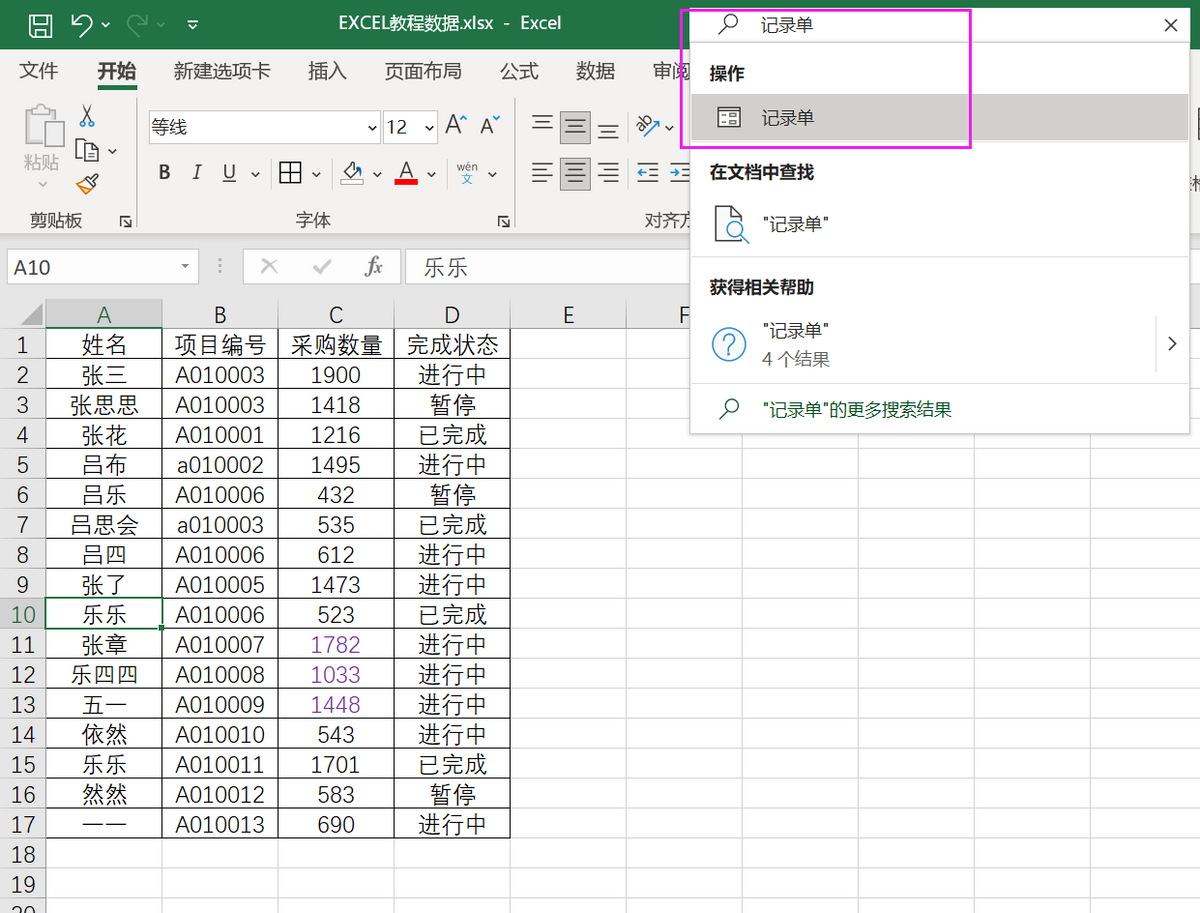Select the row 17 header

pyautogui.click(x=23, y=824)
